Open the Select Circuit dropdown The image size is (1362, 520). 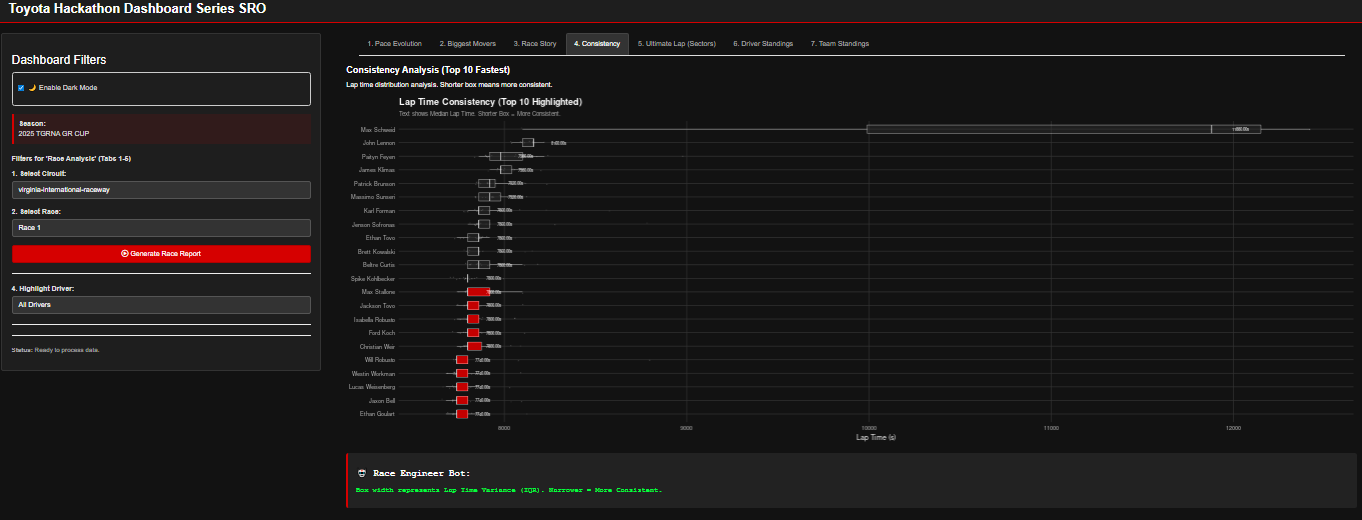(x=161, y=190)
